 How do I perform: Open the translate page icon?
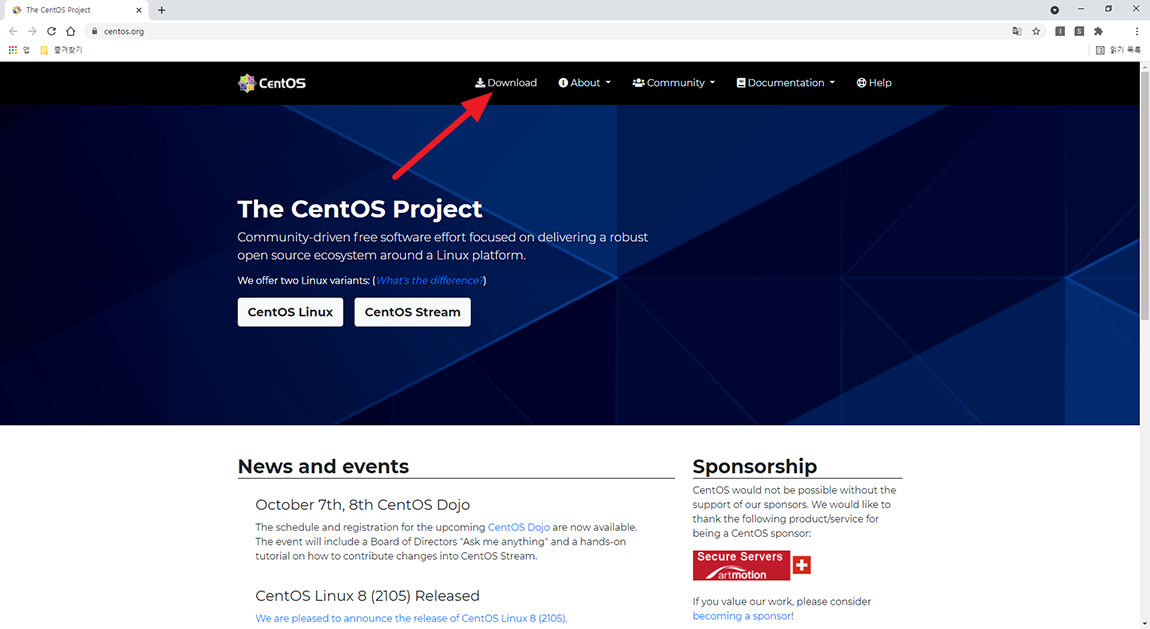click(1017, 32)
